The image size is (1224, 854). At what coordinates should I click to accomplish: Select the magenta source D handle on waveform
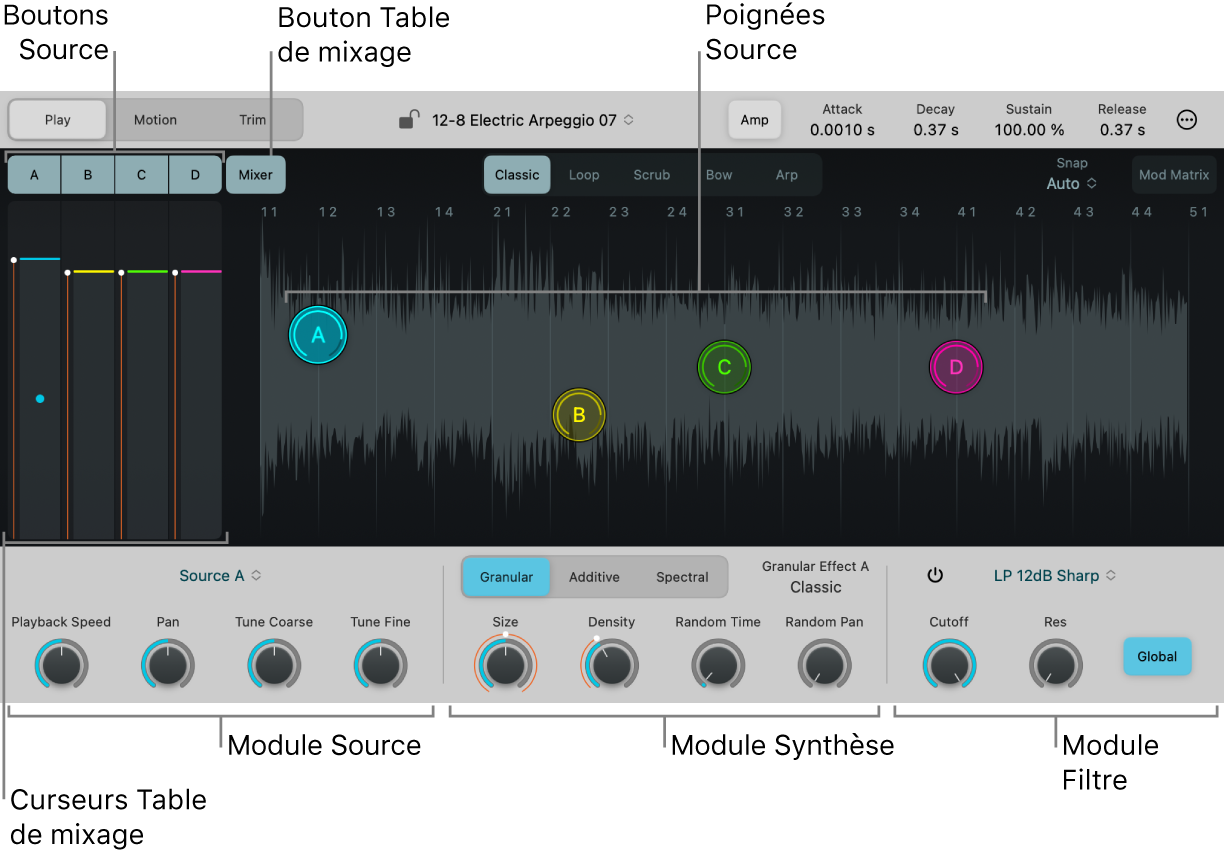pos(956,367)
